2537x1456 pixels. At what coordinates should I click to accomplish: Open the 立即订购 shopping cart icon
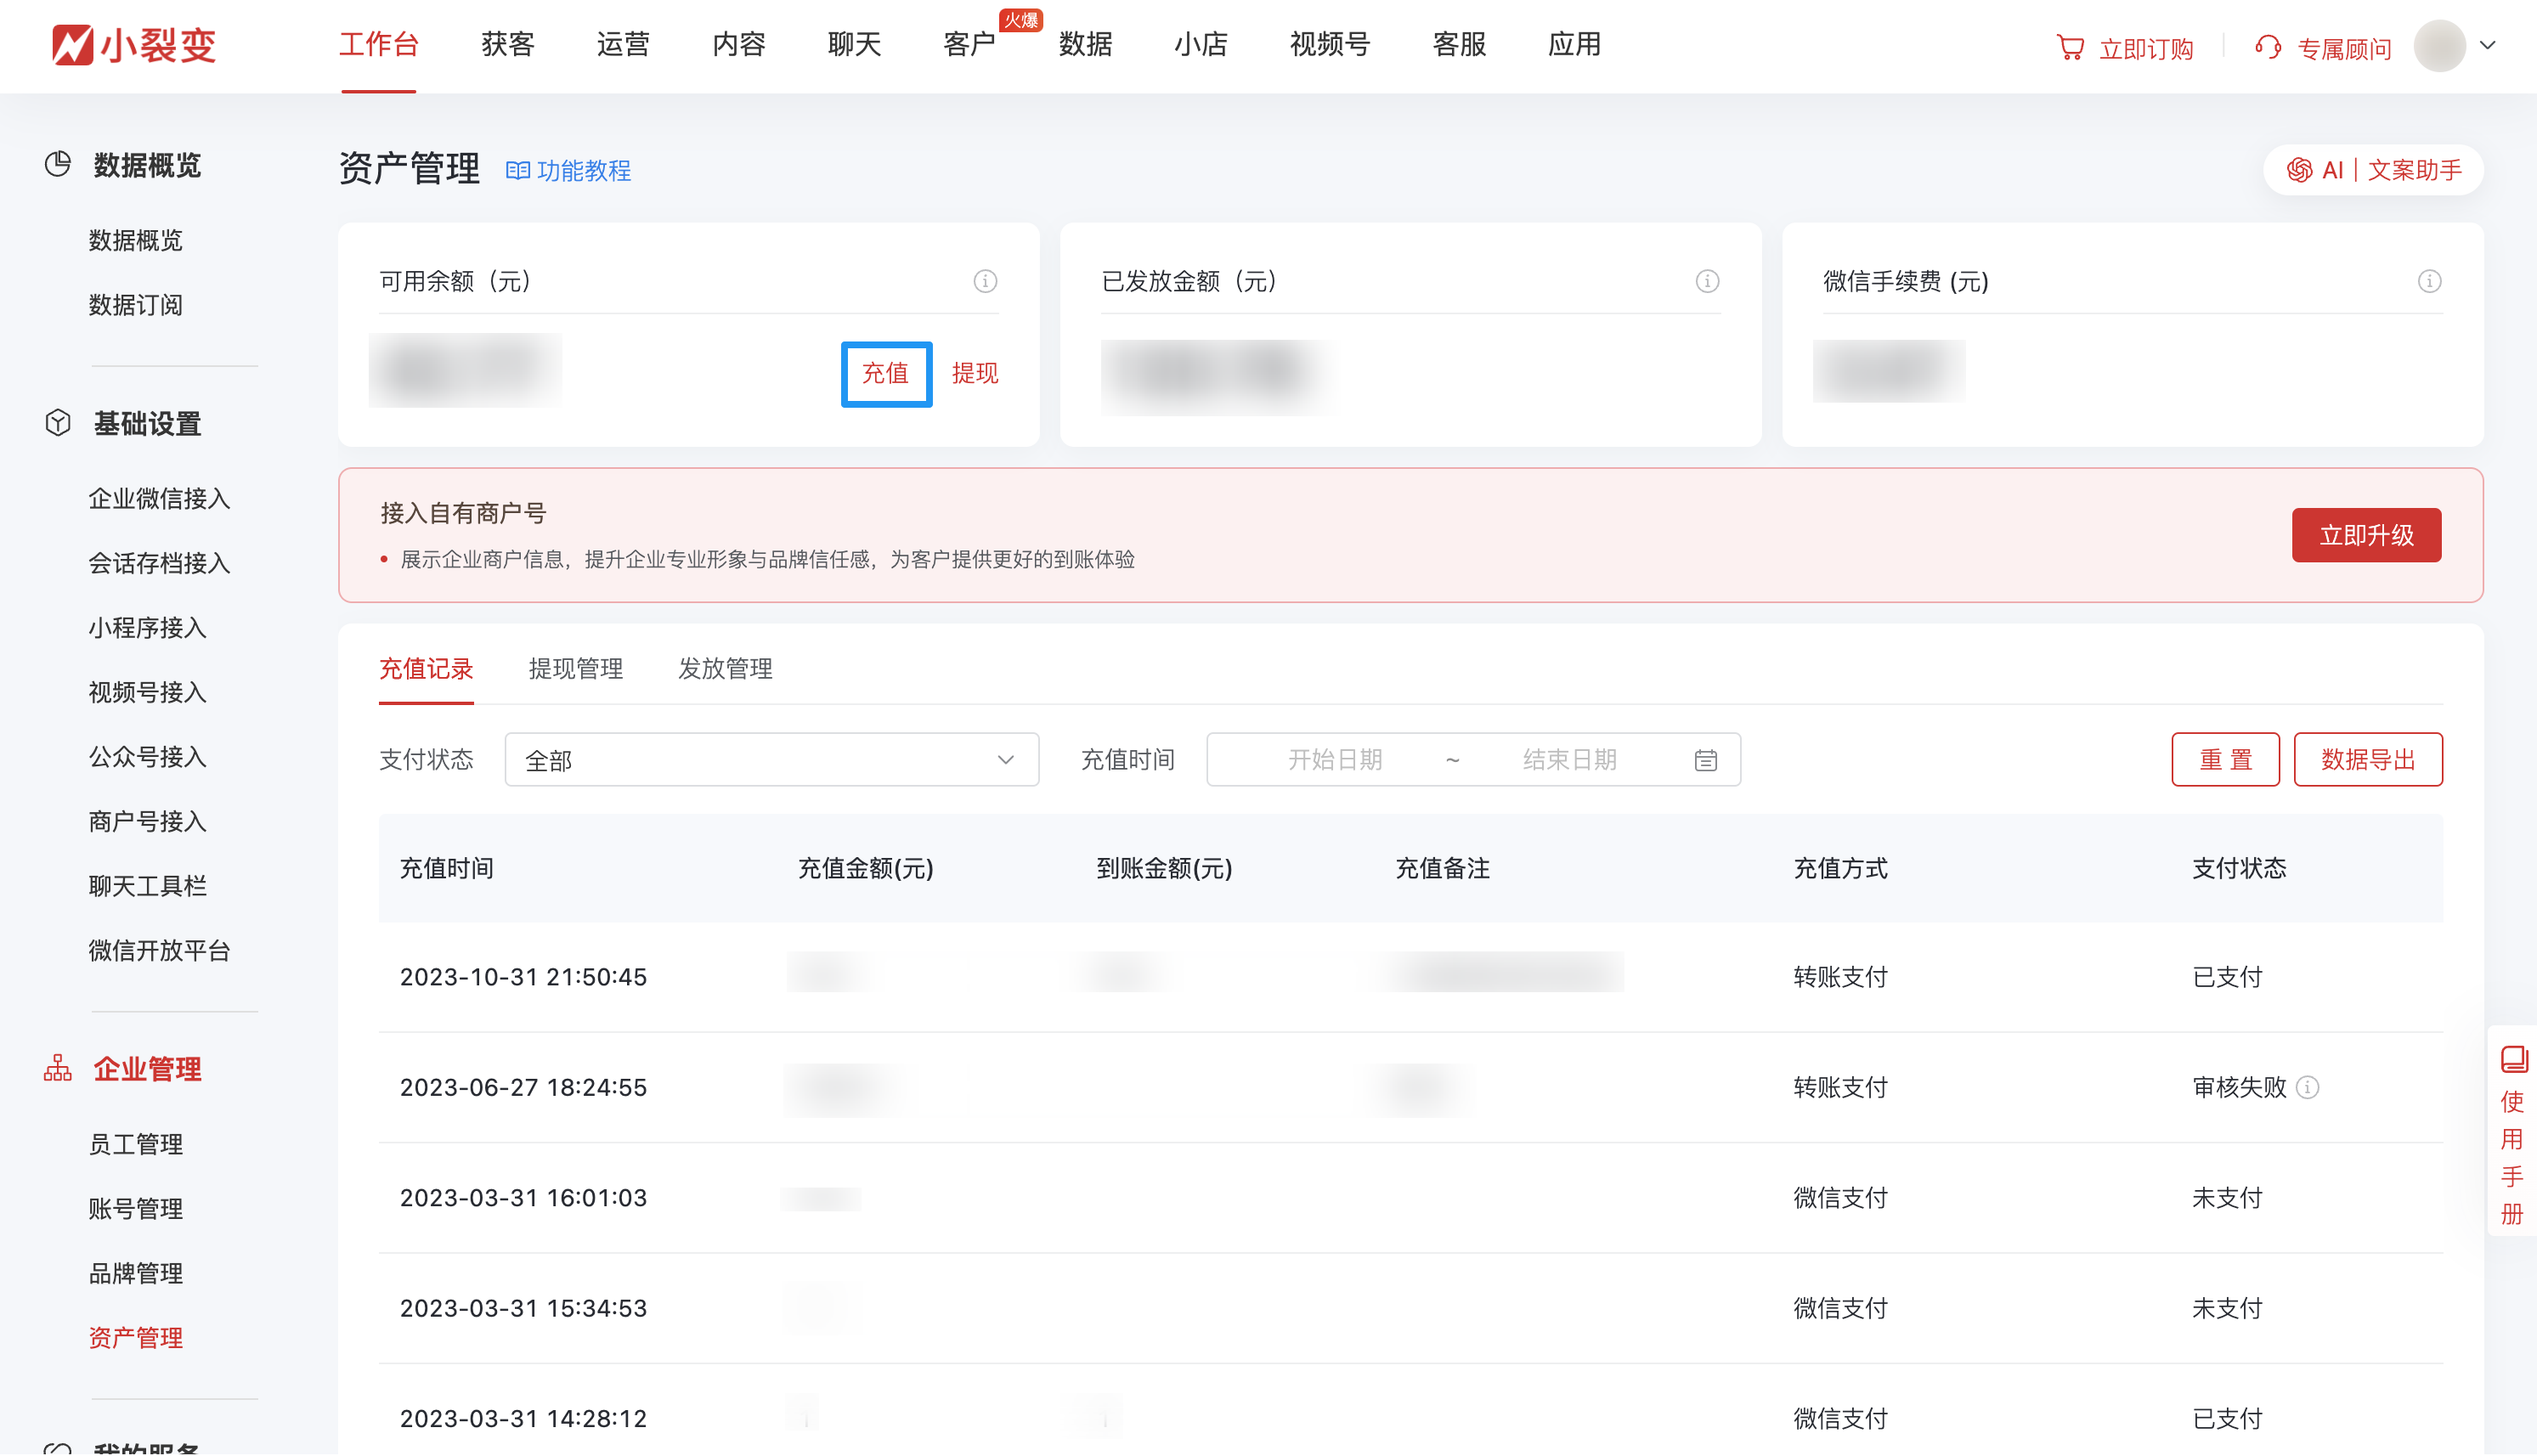click(2071, 46)
